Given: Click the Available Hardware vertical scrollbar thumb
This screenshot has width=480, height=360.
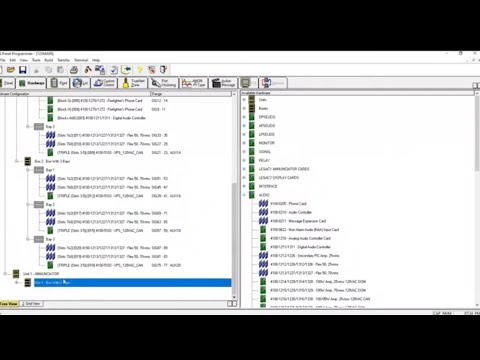Looking at the screenshot, I should [477, 134].
